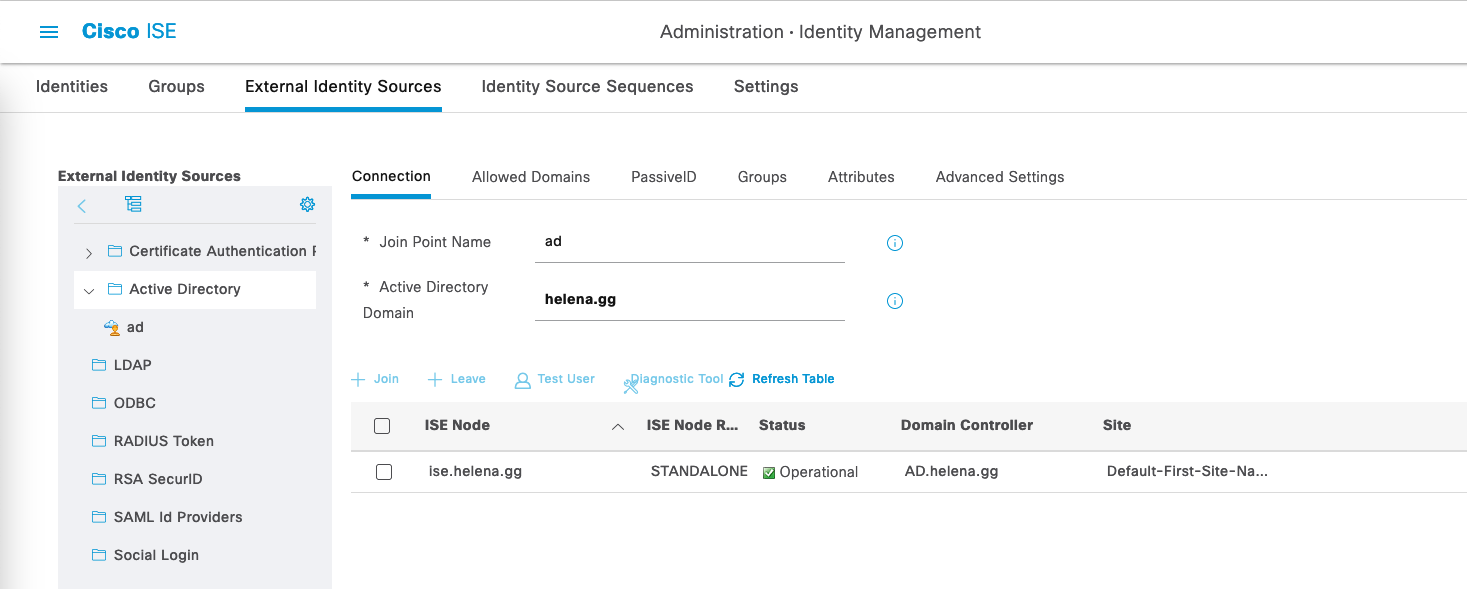The width and height of the screenshot is (1467, 589).
Task: Click the back arrow in sidebar panel
Action: (82, 205)
